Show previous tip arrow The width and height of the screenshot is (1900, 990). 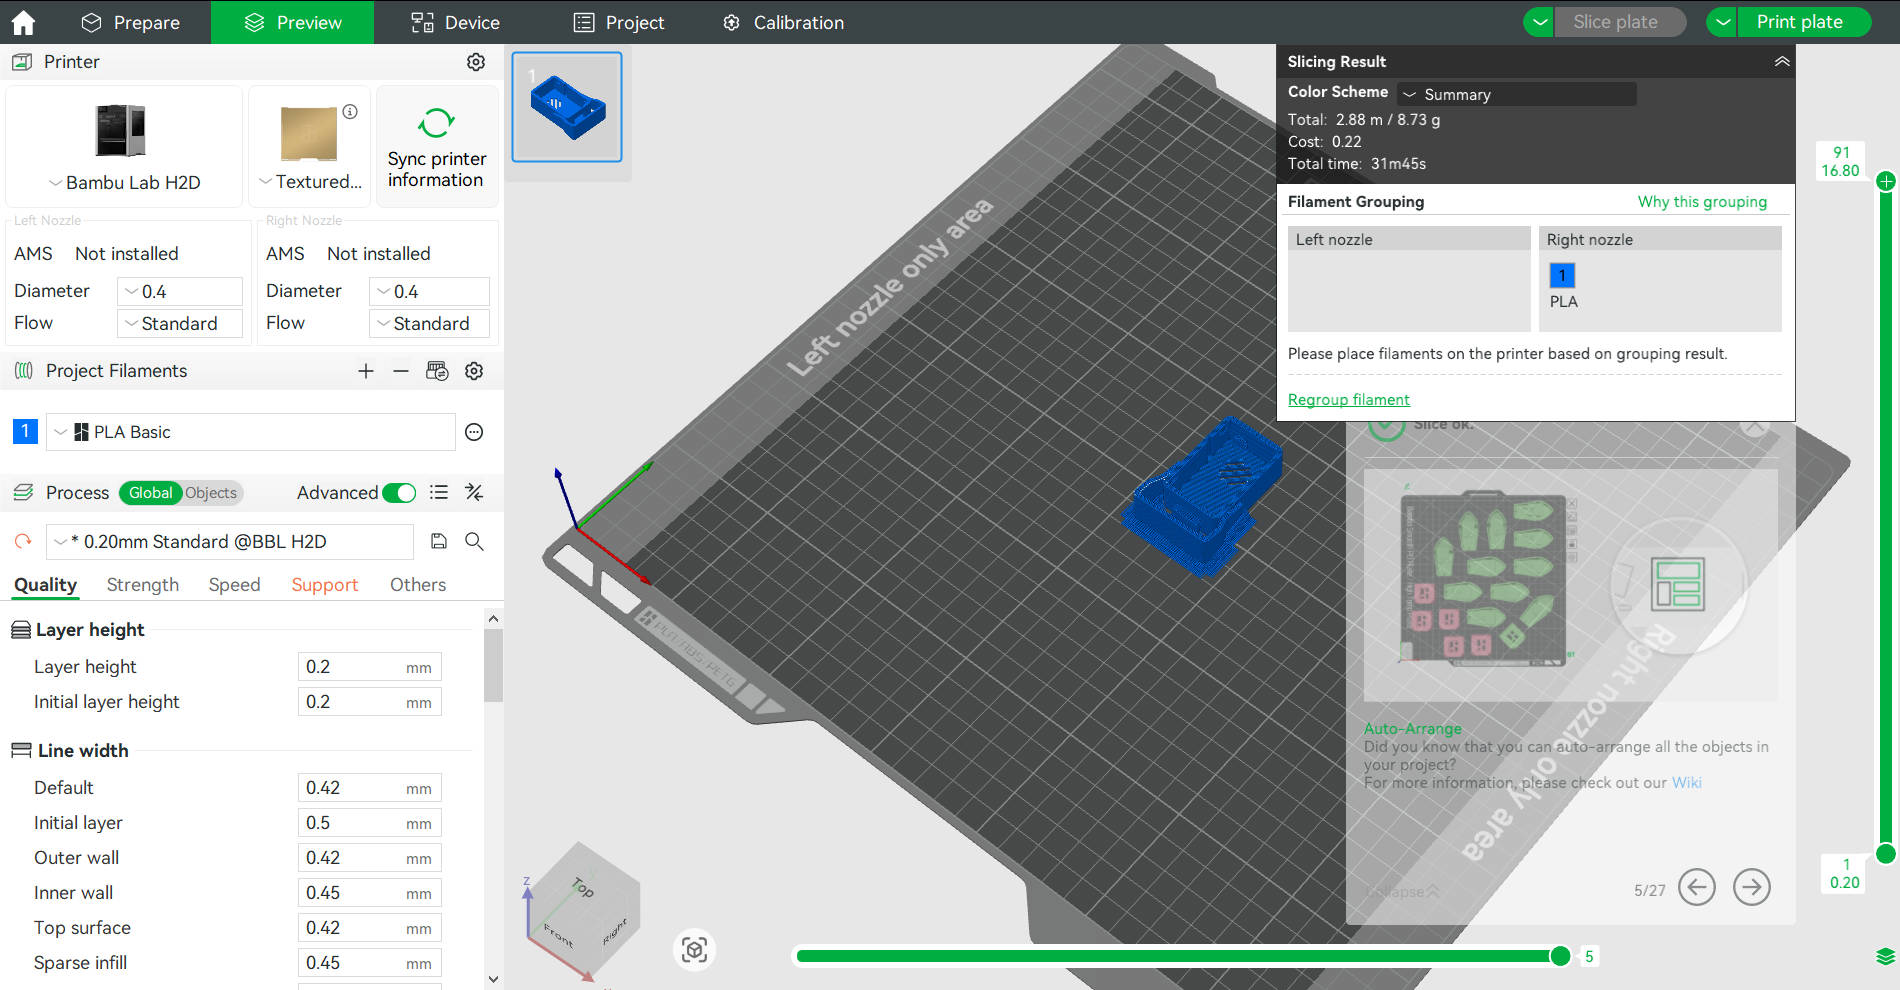(x=1697, y=887)
